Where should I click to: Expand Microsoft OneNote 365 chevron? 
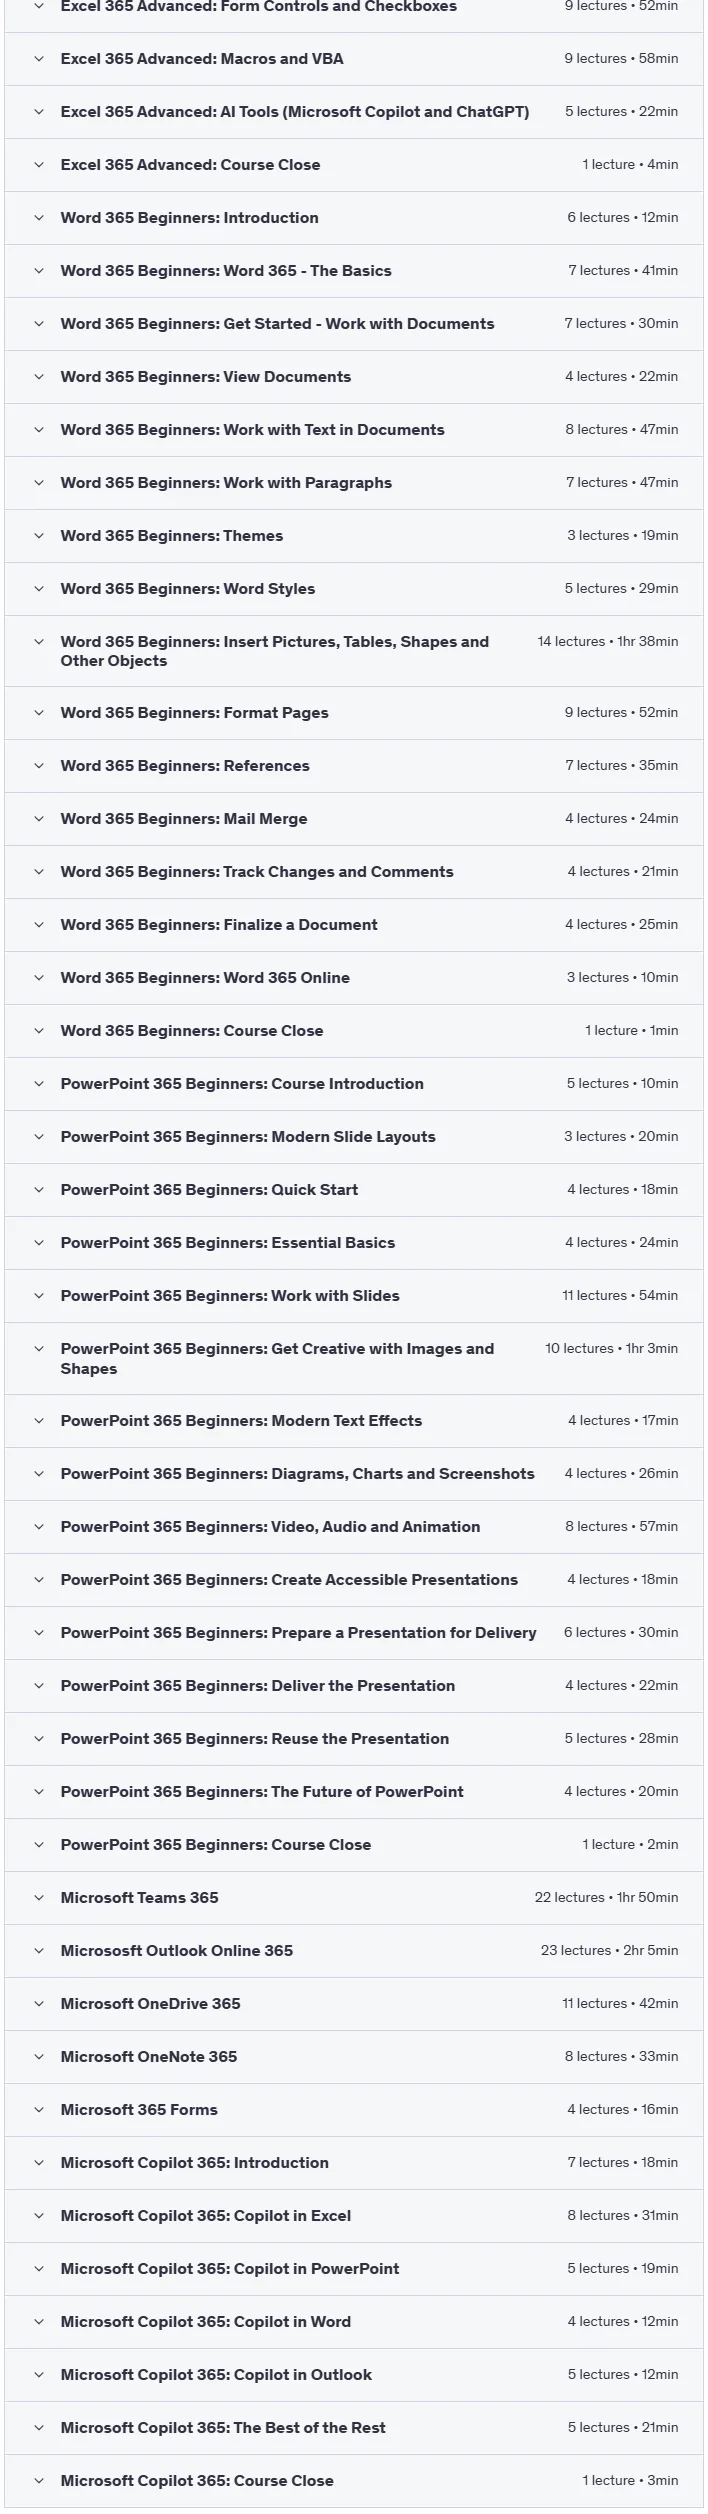(x=39, y=2057)
